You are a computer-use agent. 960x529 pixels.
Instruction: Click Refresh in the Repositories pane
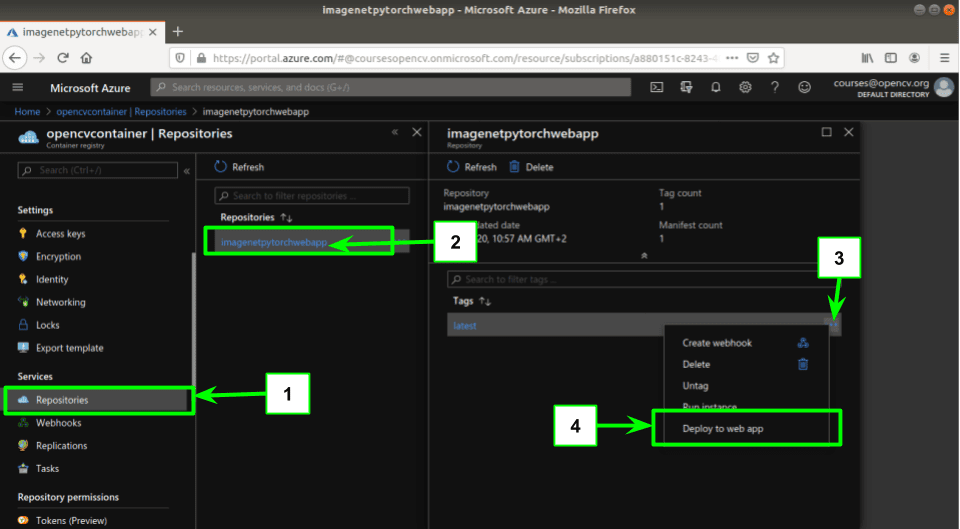pyautogui.click(x=239, y=167)
